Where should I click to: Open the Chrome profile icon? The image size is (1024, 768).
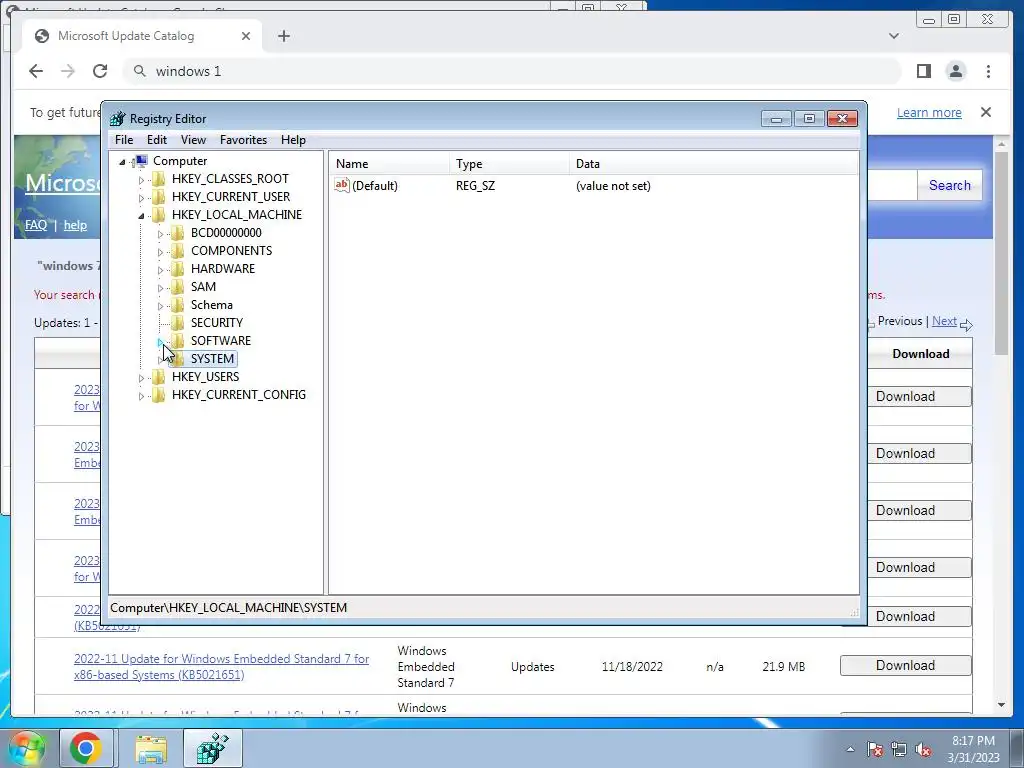[955, 71]
